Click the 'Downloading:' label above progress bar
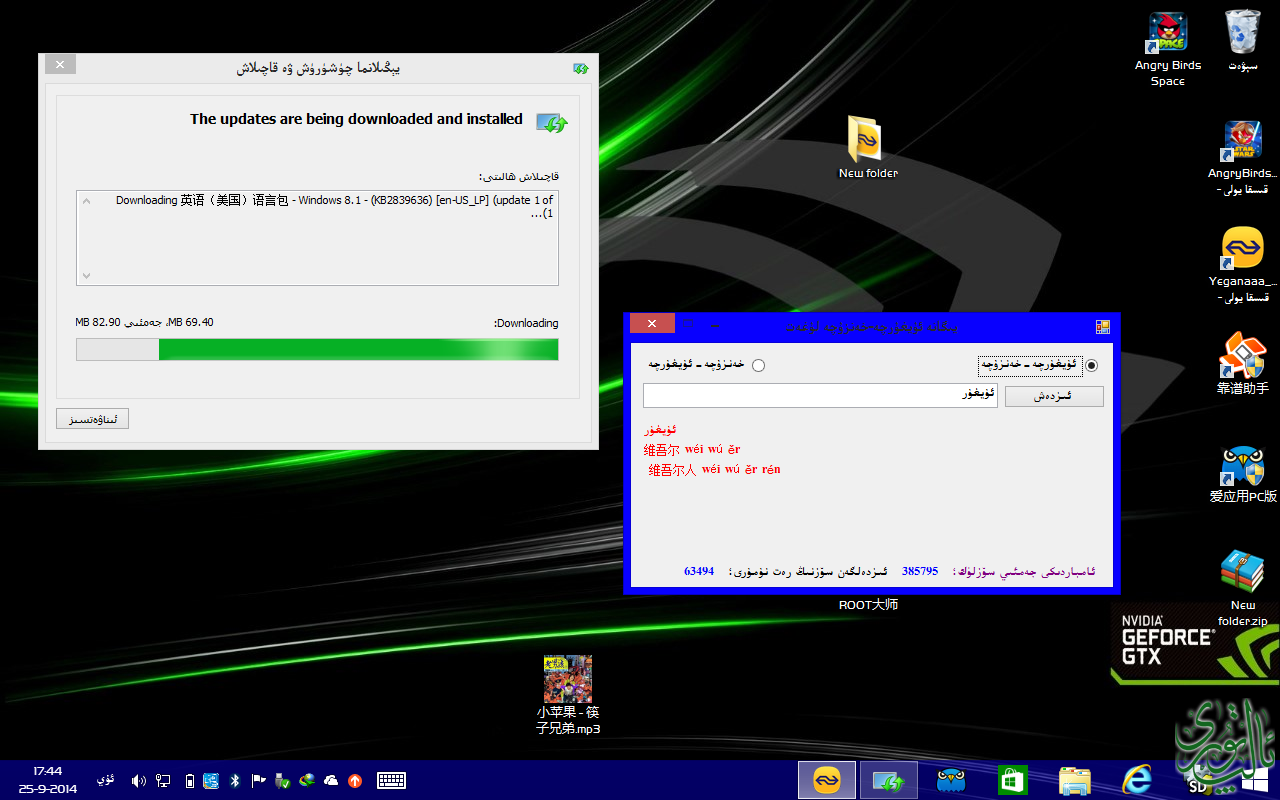 click(x=526, y=323)
